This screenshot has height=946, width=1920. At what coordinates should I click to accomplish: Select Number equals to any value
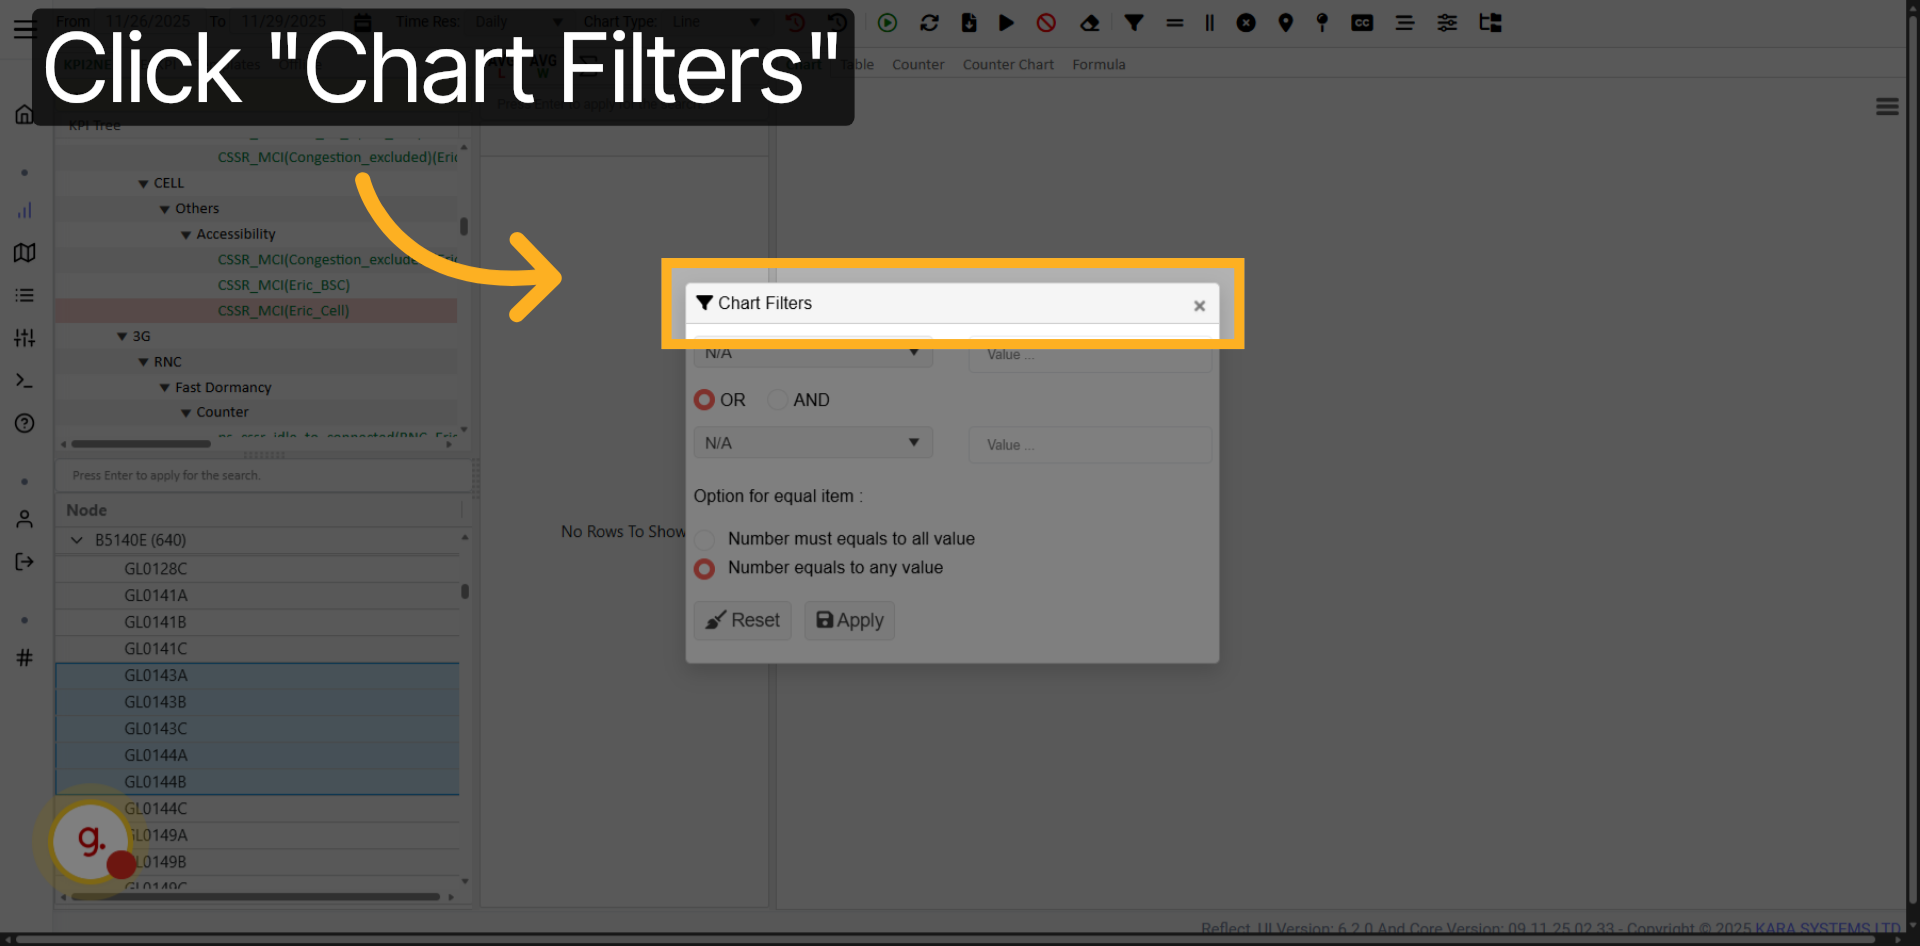[x=704, y=568]
